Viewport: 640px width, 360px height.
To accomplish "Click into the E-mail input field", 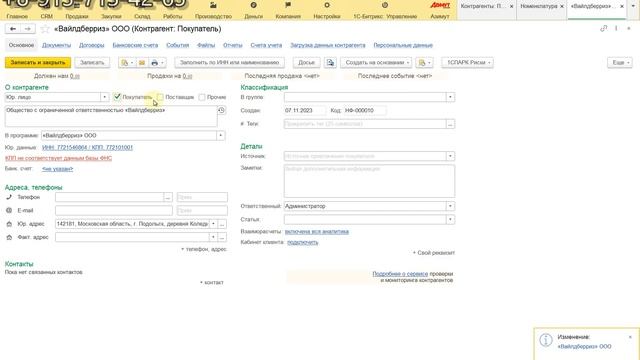I will tap(114, 211).
